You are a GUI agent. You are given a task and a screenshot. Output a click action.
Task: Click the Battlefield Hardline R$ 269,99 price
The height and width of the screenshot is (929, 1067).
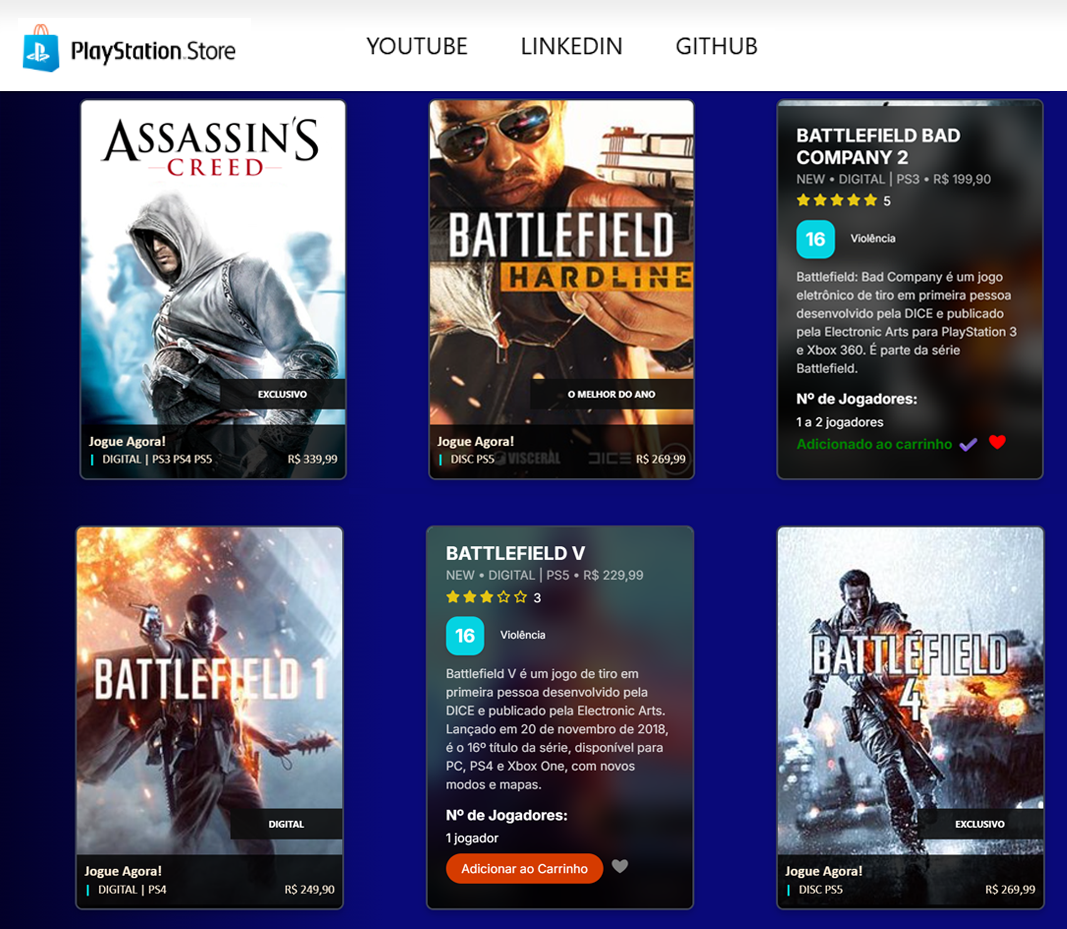661,459
